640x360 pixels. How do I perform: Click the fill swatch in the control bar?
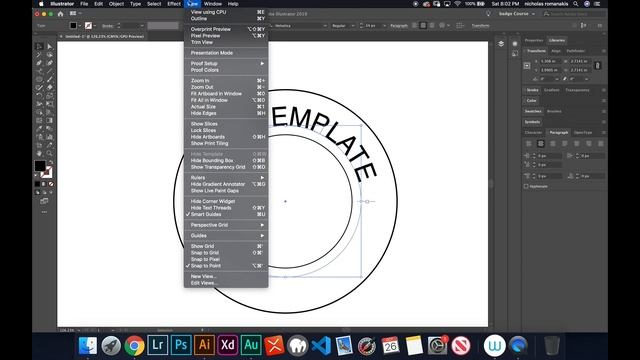pos(73,25)
